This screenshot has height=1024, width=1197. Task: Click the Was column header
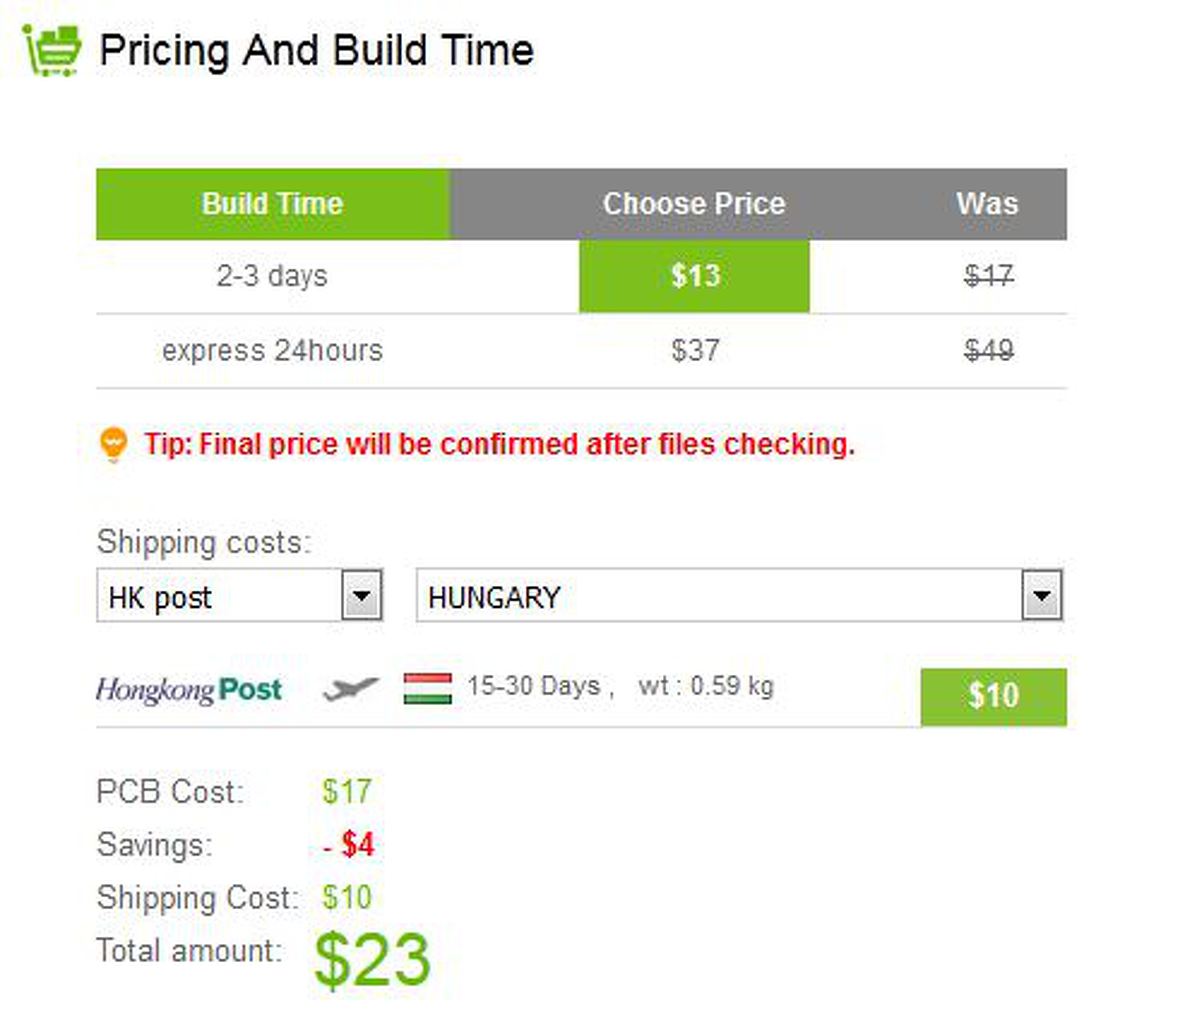point(987,204)
